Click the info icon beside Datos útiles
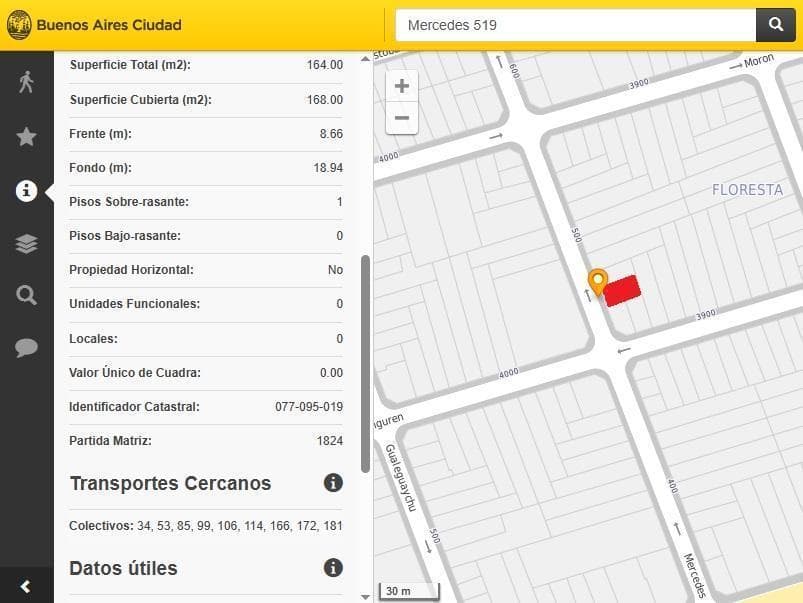This screenshot has height=603, width=803. click(333, 568)
